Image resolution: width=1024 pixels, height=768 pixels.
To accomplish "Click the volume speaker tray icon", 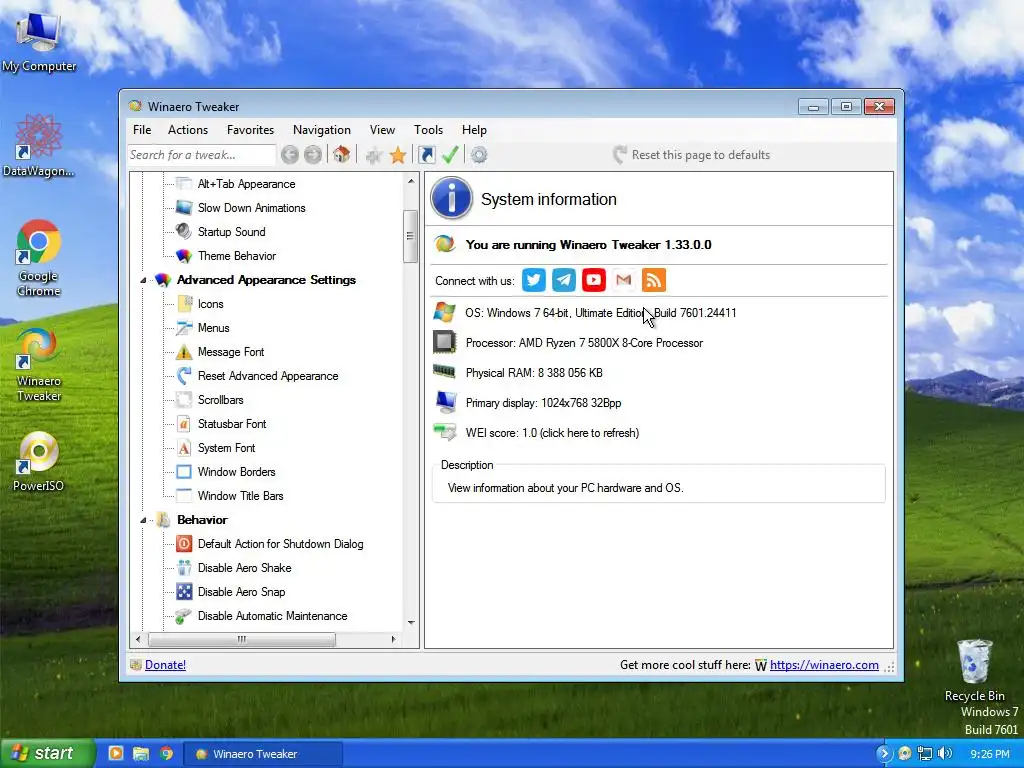I will [x=945, y=754].
